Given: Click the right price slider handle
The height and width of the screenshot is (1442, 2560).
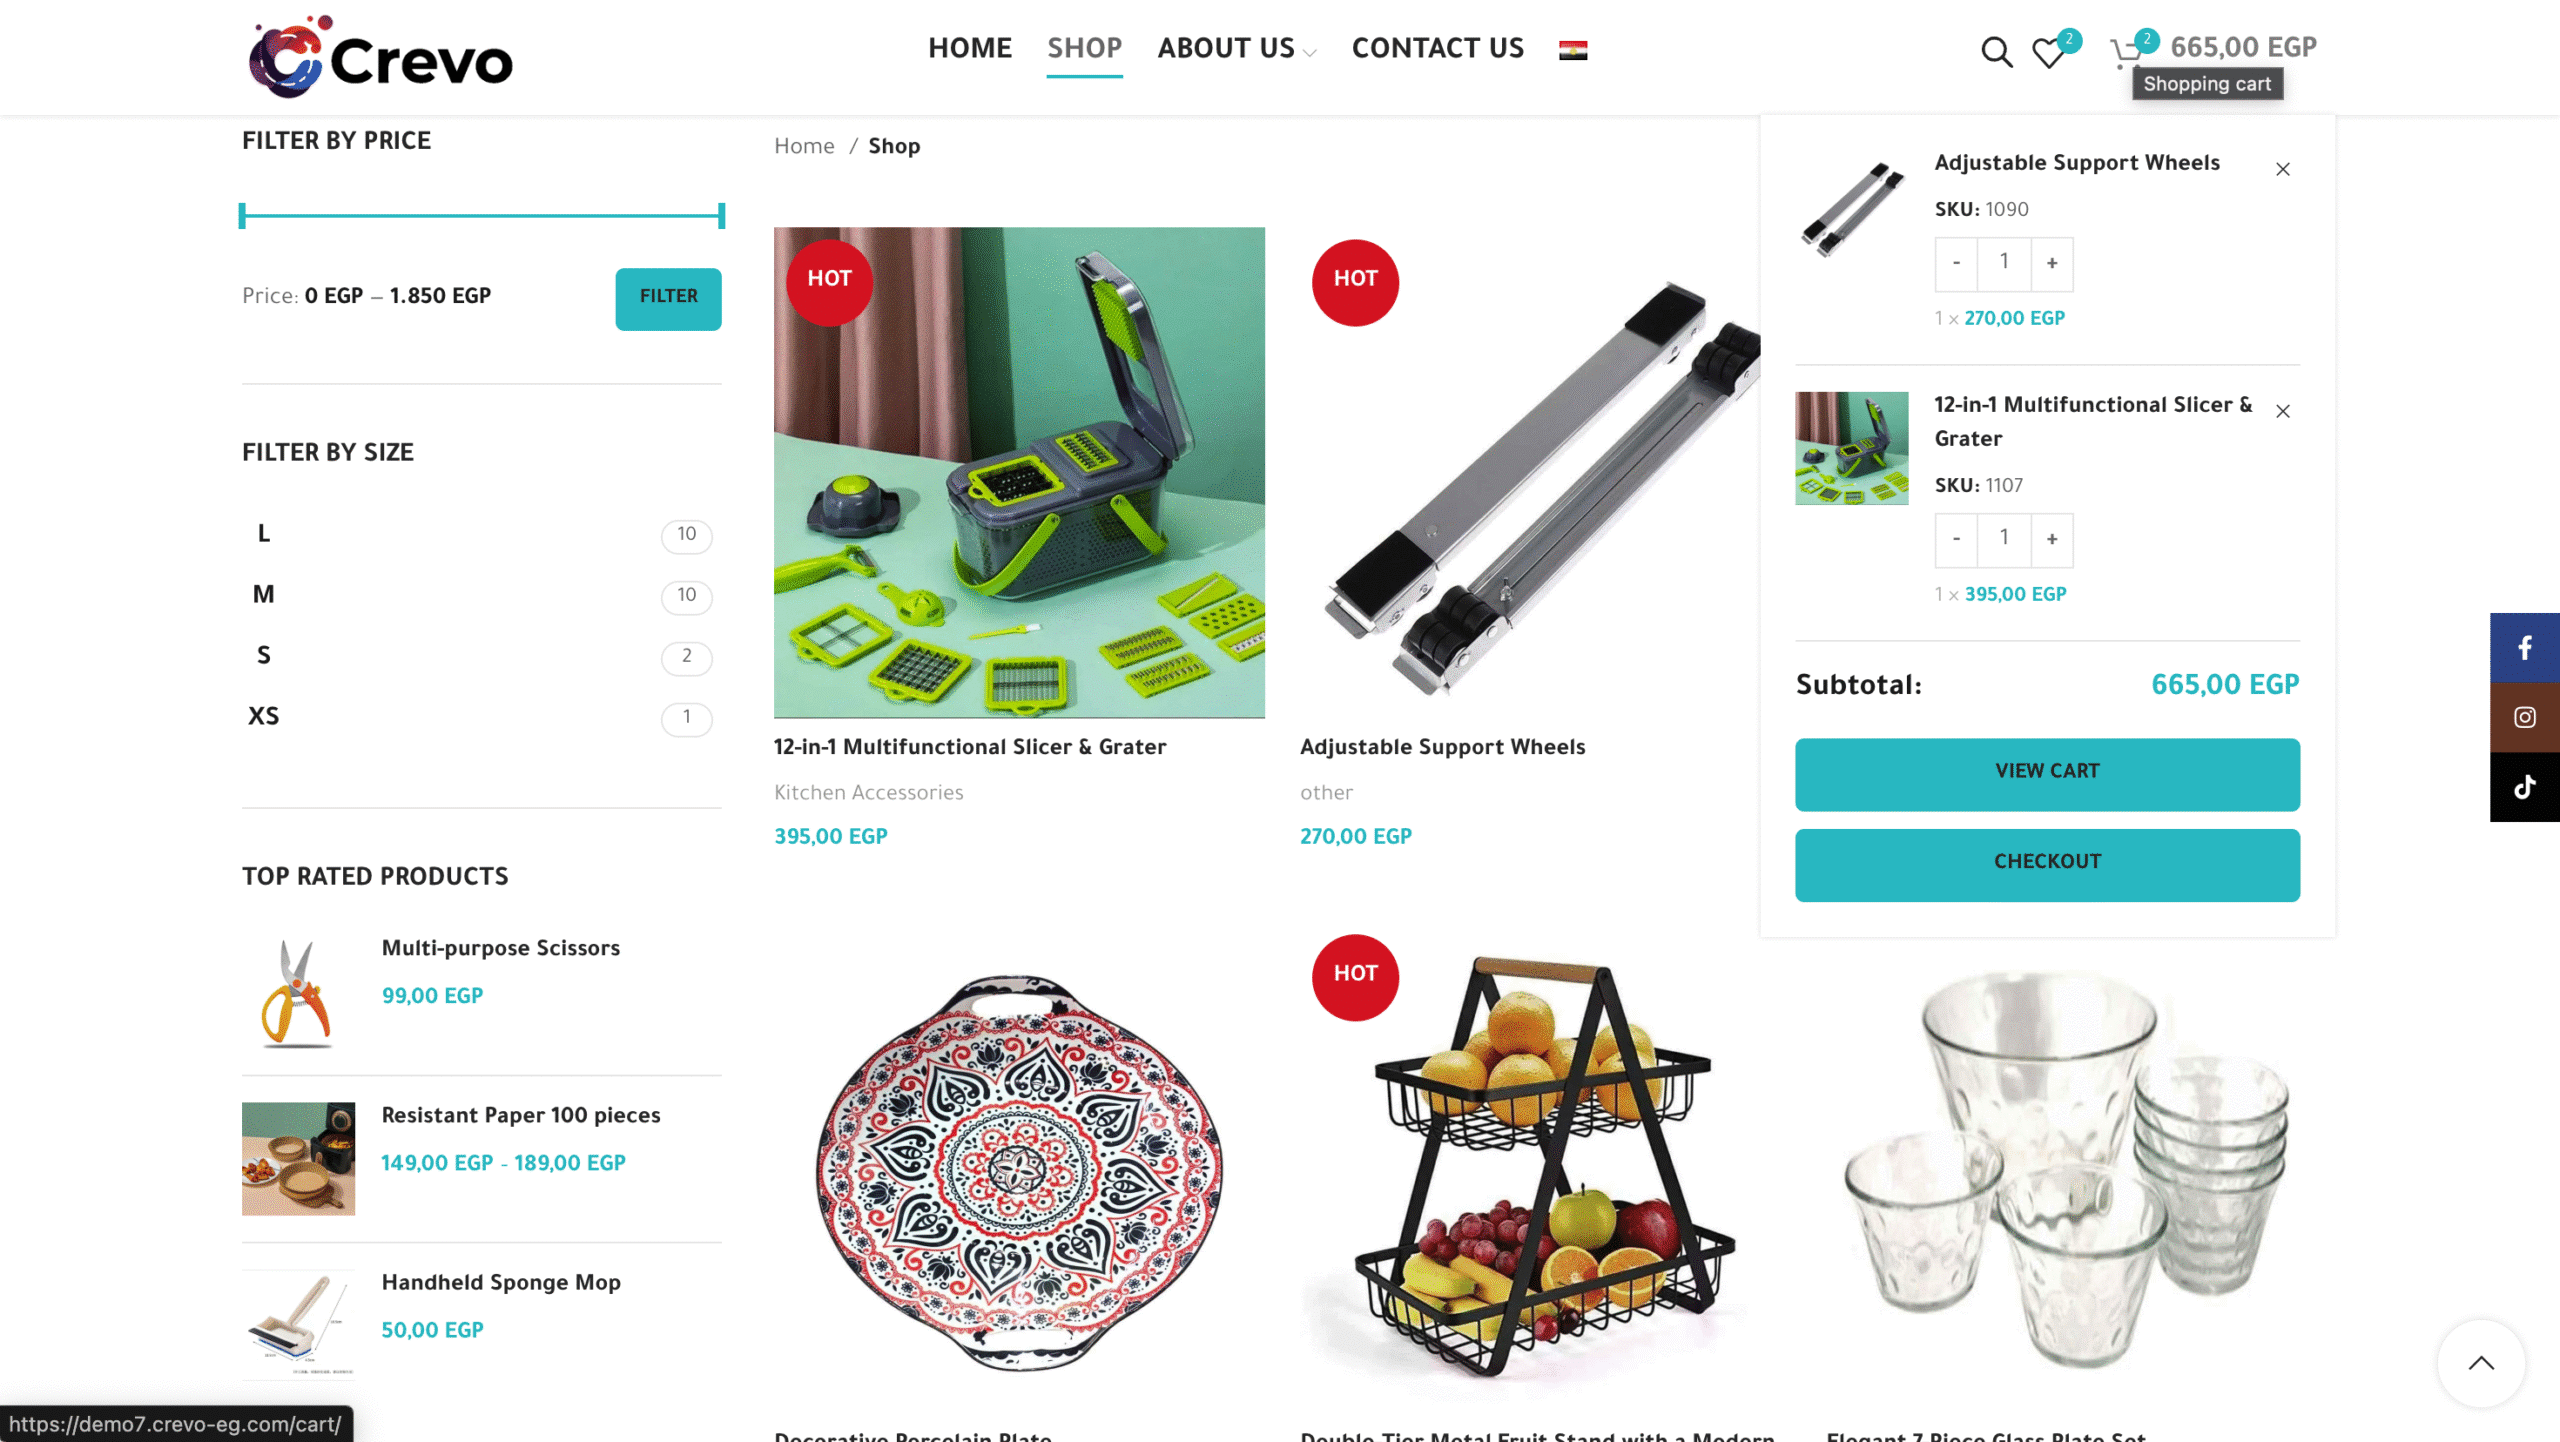Looking at the screenshot, I should pos(721,216).
